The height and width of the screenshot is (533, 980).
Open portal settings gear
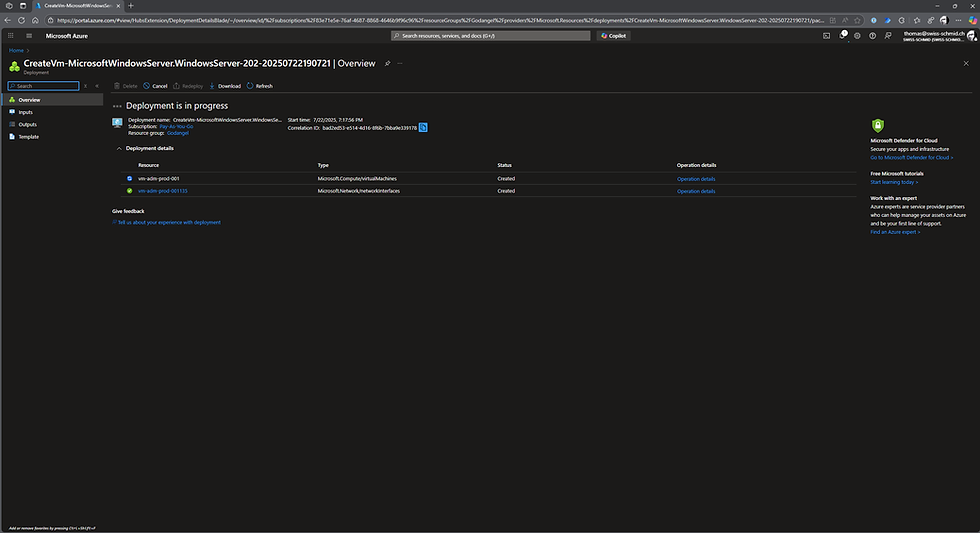pos(858,36)
